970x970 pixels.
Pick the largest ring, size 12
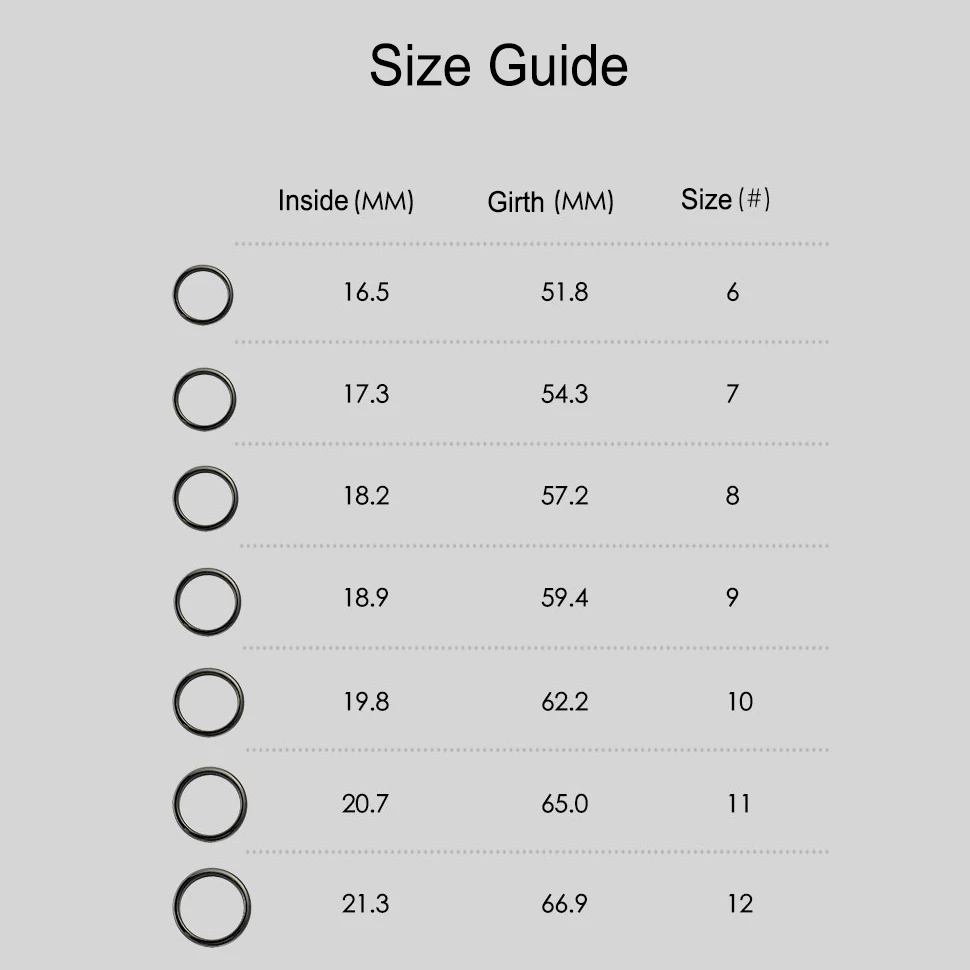pyautogui.click(x=212, y=907)
